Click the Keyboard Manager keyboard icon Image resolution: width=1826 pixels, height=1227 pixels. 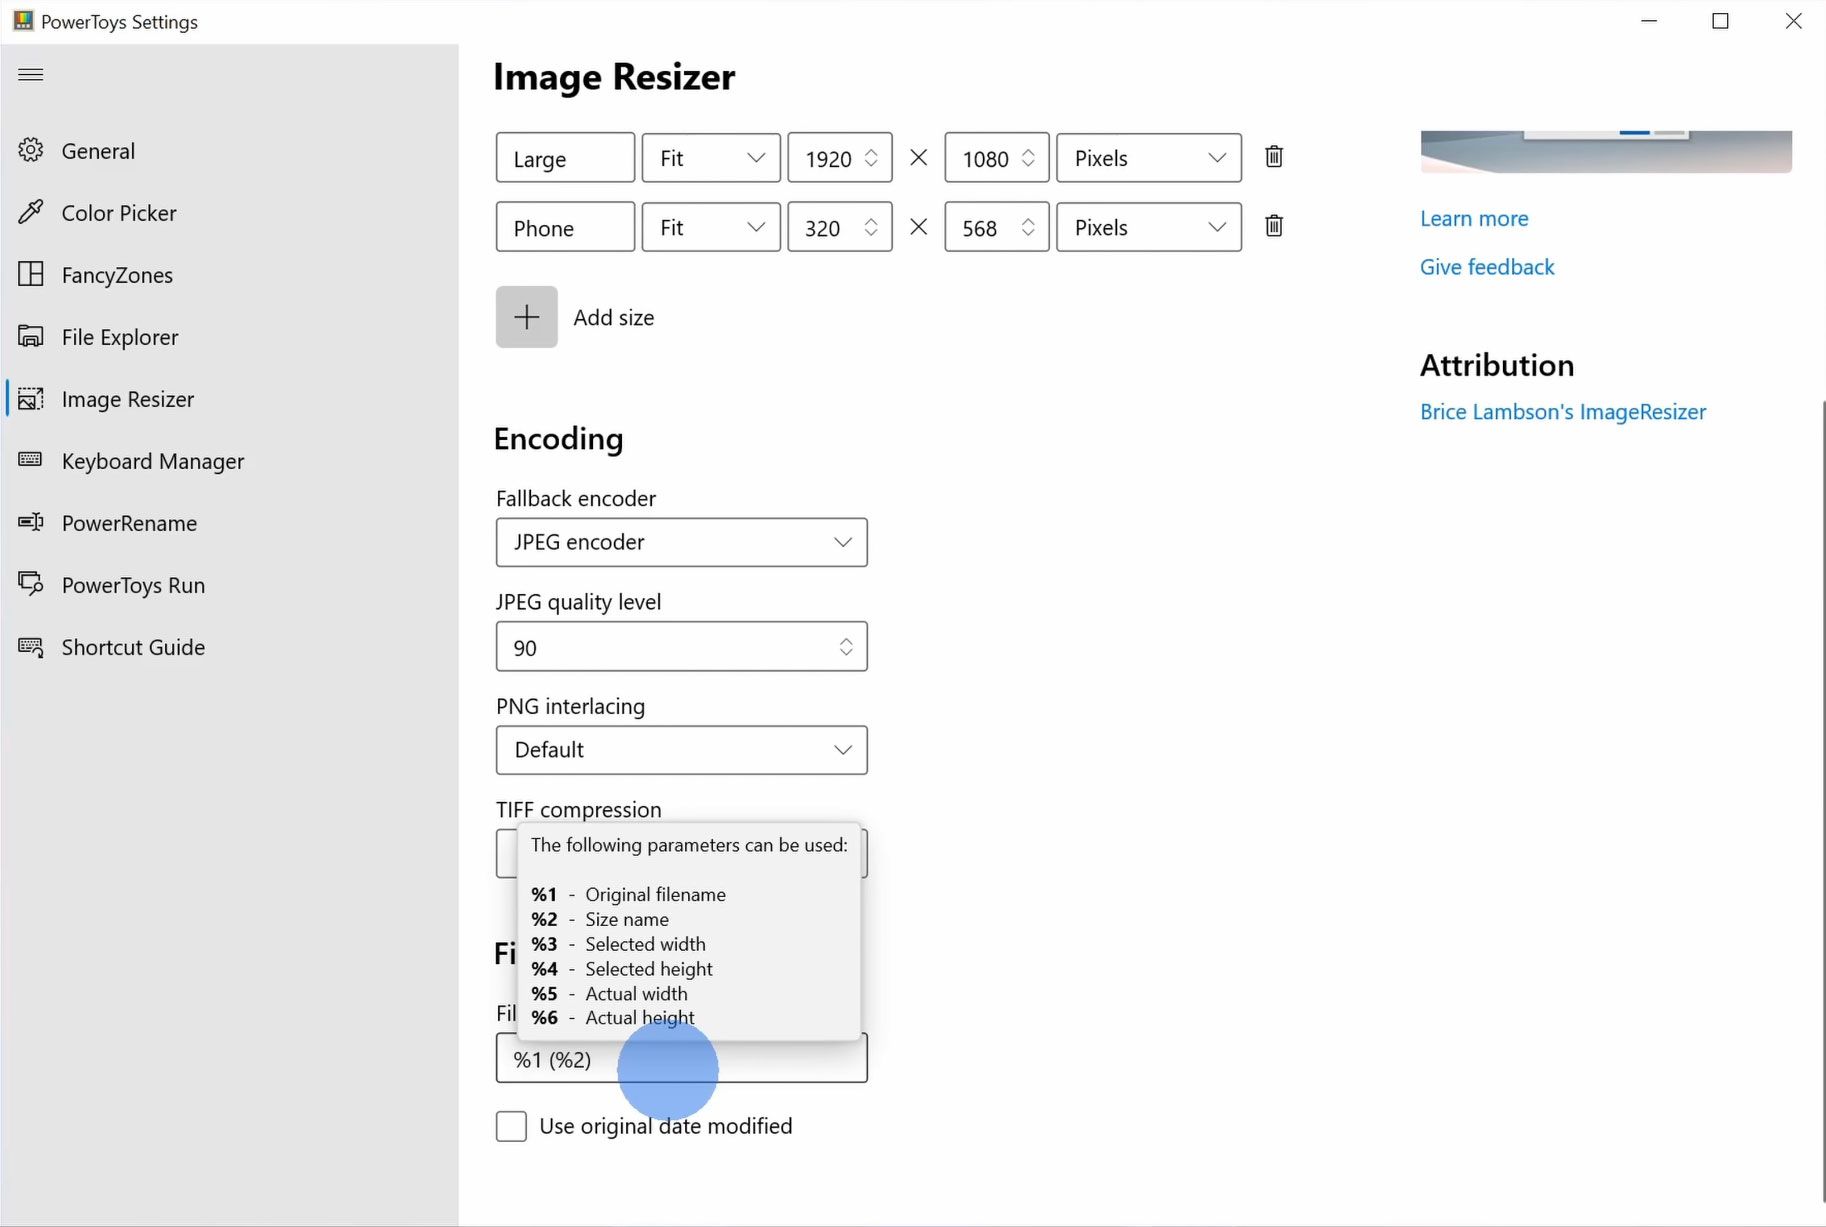(x=31, y=460)
